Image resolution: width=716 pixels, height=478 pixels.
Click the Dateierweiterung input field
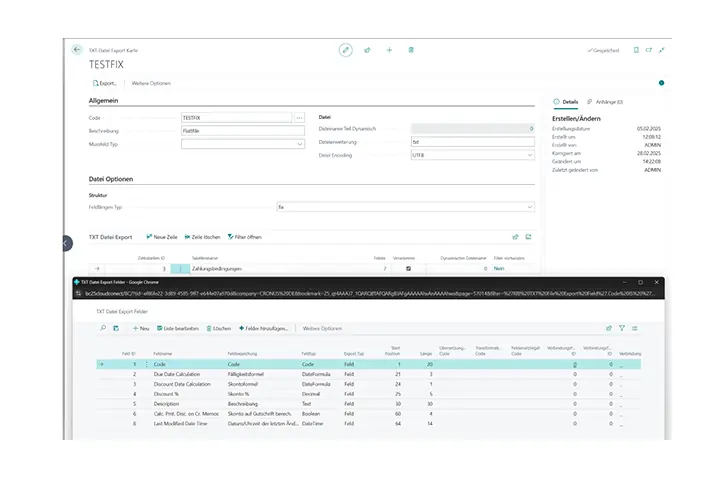(x=473, y=142)
